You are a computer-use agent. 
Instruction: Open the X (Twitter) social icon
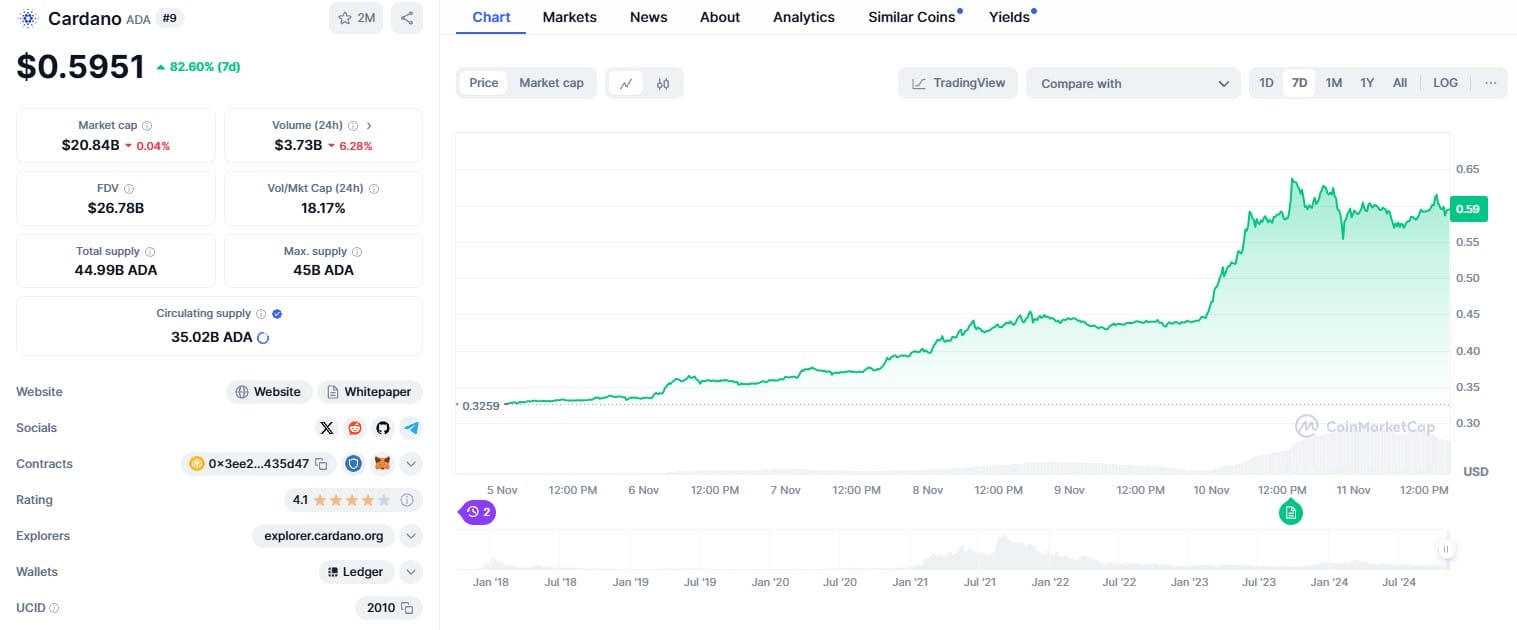click(x=327, y=428)
